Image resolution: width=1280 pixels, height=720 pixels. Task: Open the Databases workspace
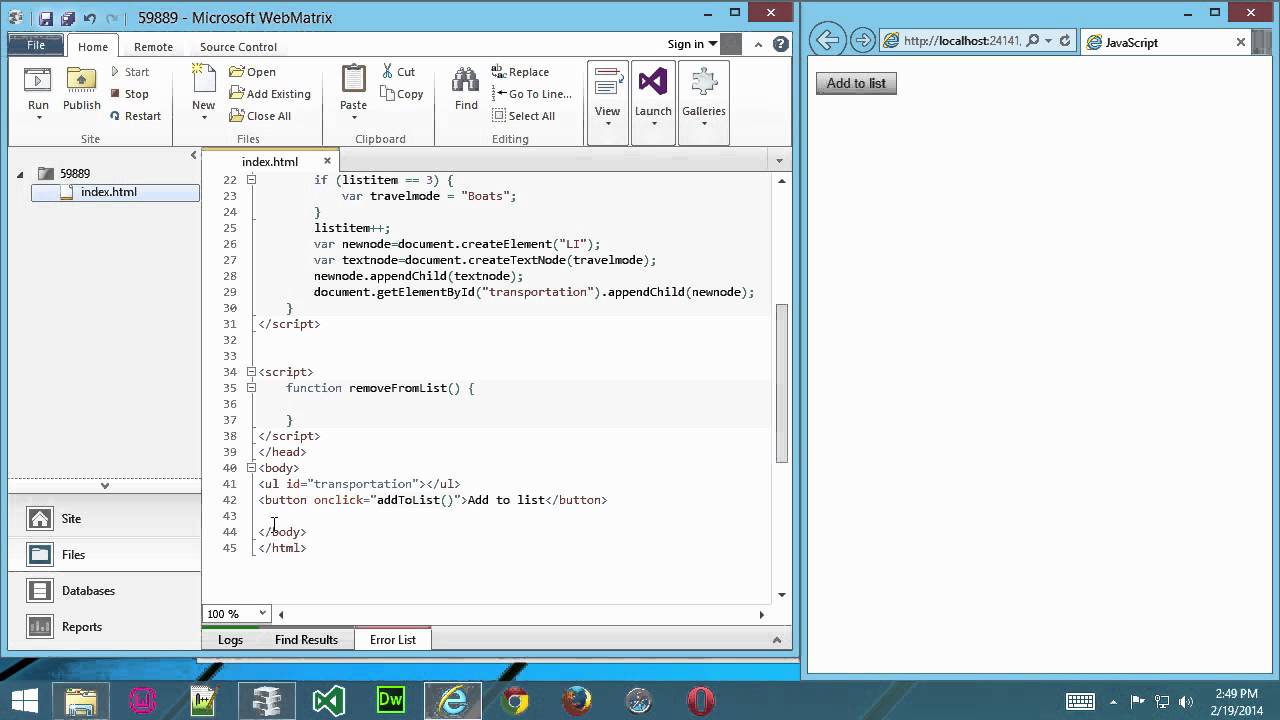coord(104,591)
